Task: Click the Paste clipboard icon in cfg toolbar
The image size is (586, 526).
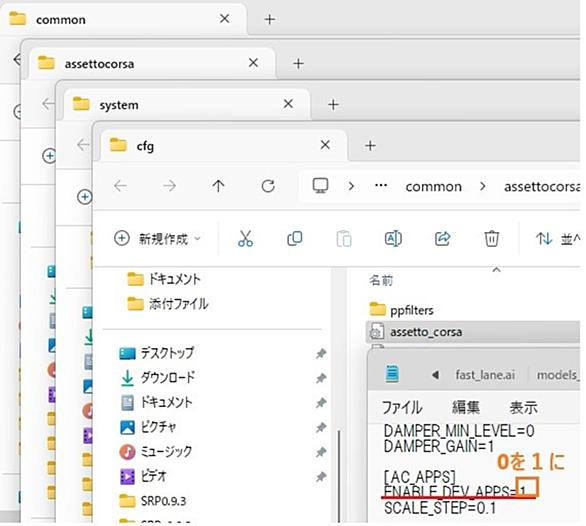Action: click(343, 239)
